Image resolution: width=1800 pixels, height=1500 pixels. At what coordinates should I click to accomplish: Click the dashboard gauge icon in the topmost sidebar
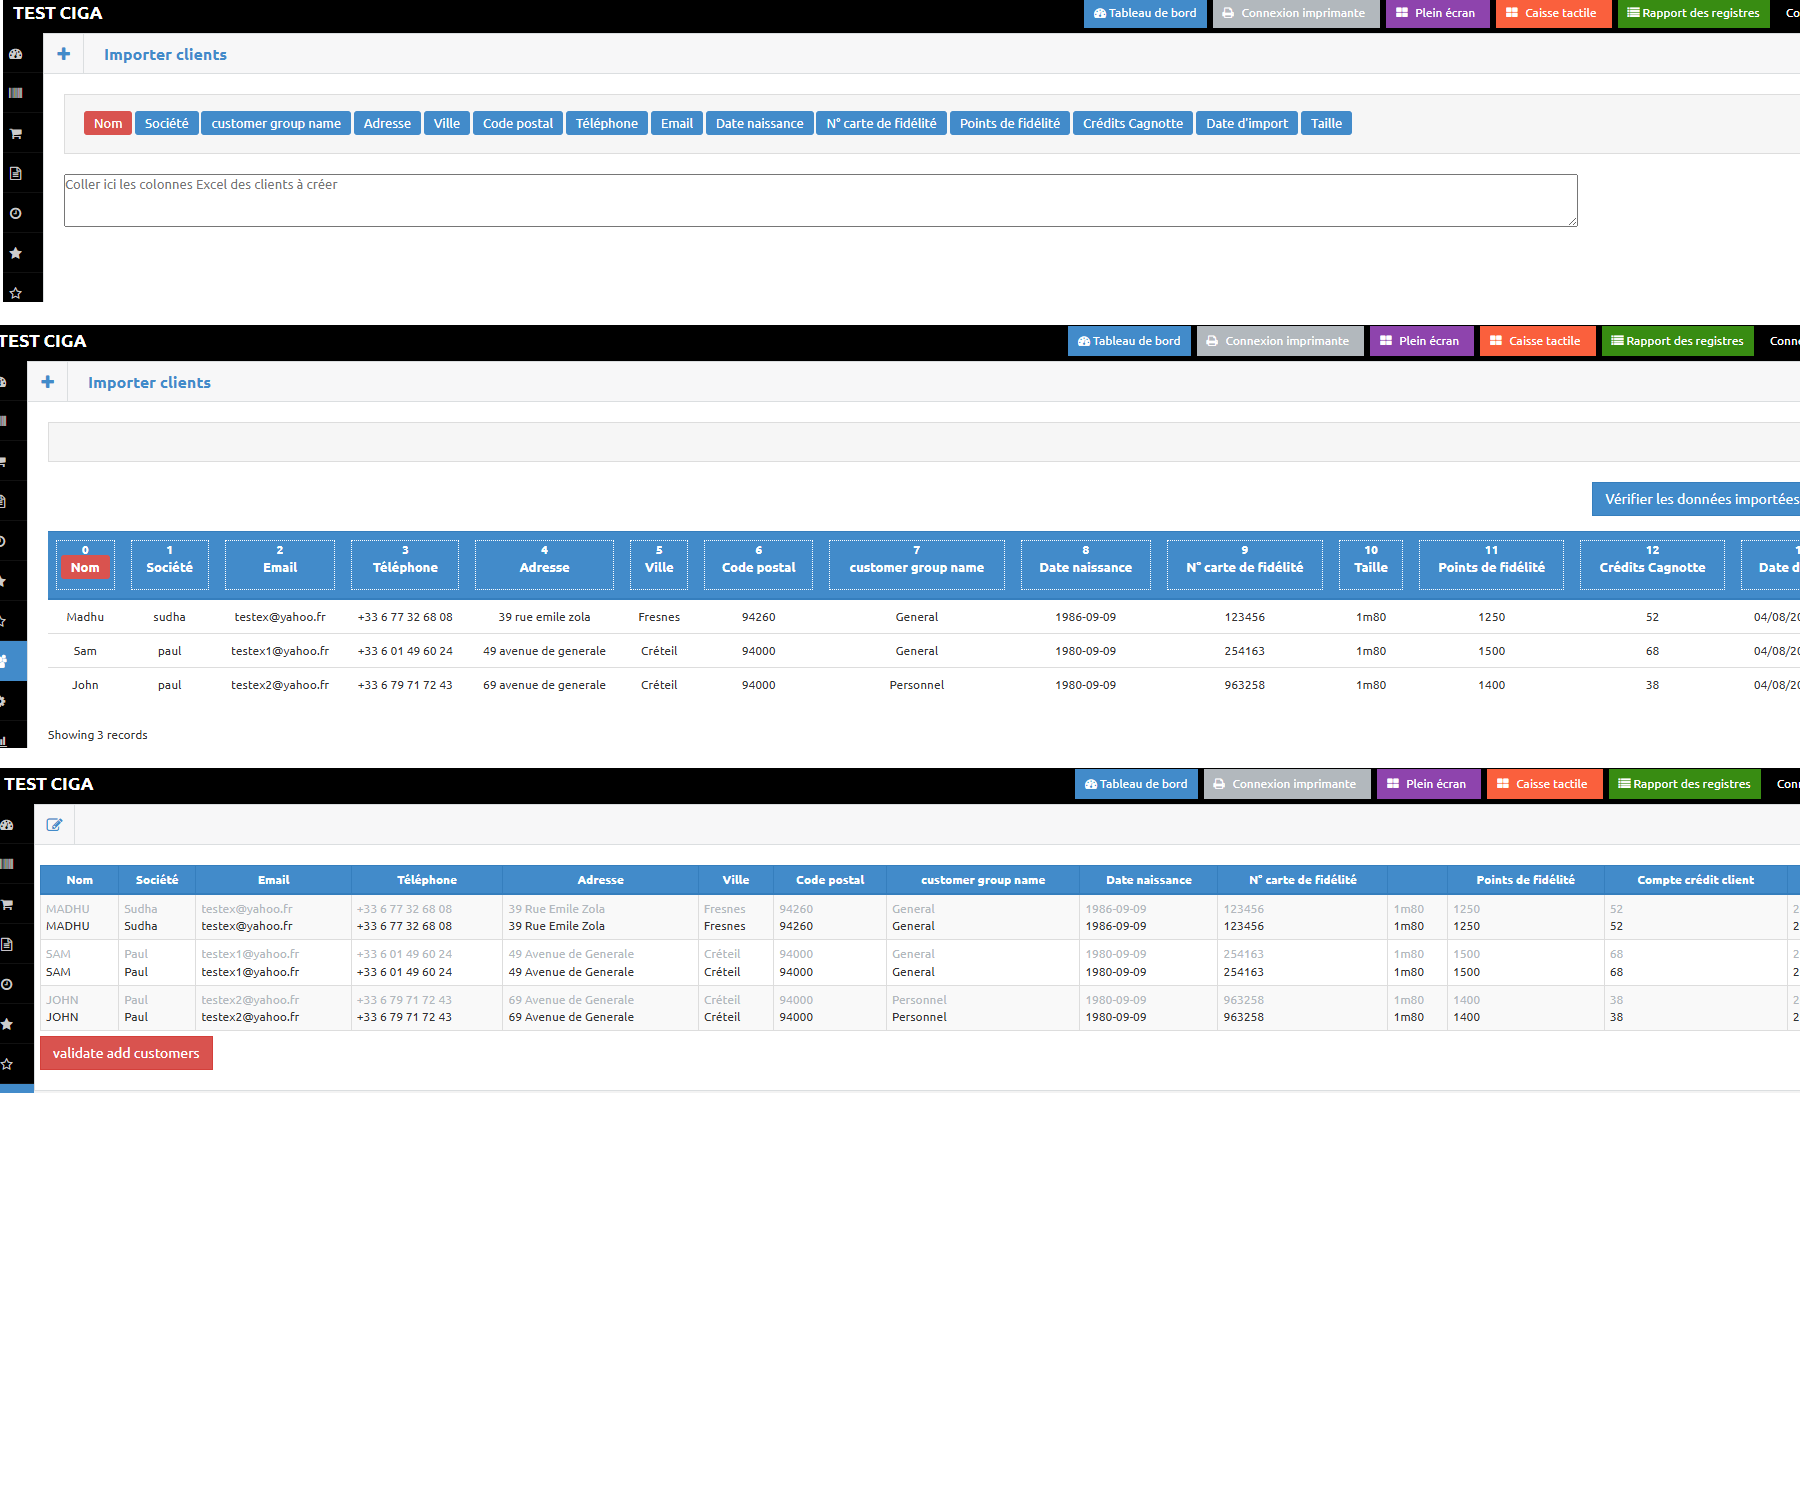tap(16, 54)
